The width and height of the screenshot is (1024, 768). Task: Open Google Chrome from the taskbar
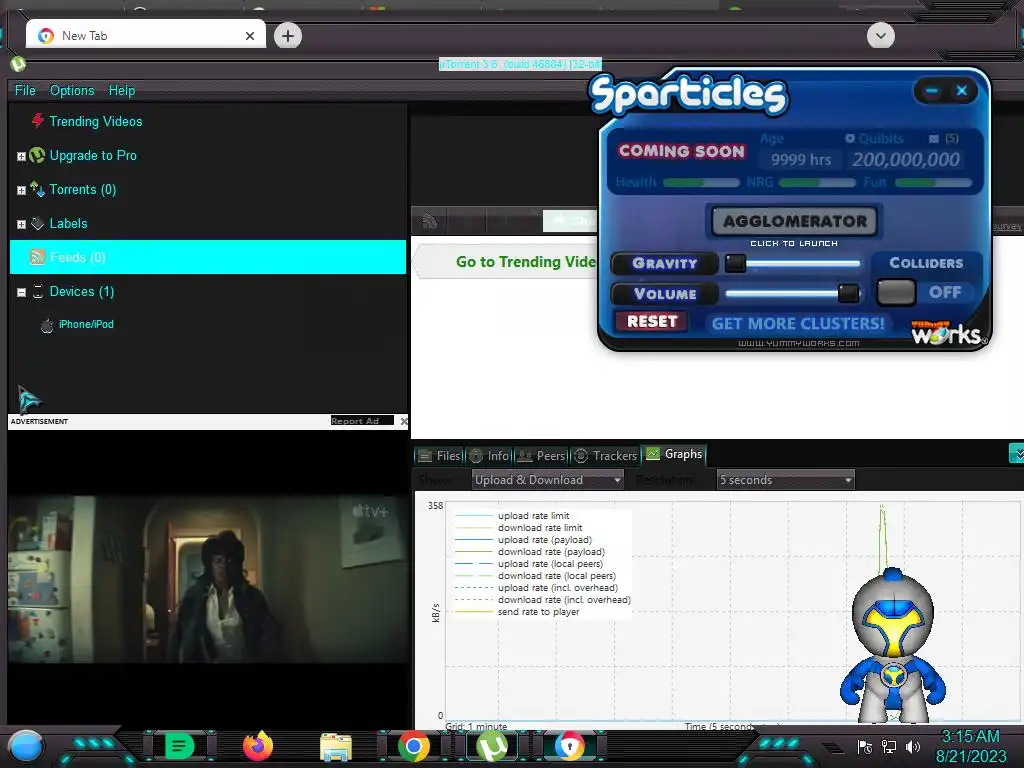pyautogui.click(x=414, y=746)
